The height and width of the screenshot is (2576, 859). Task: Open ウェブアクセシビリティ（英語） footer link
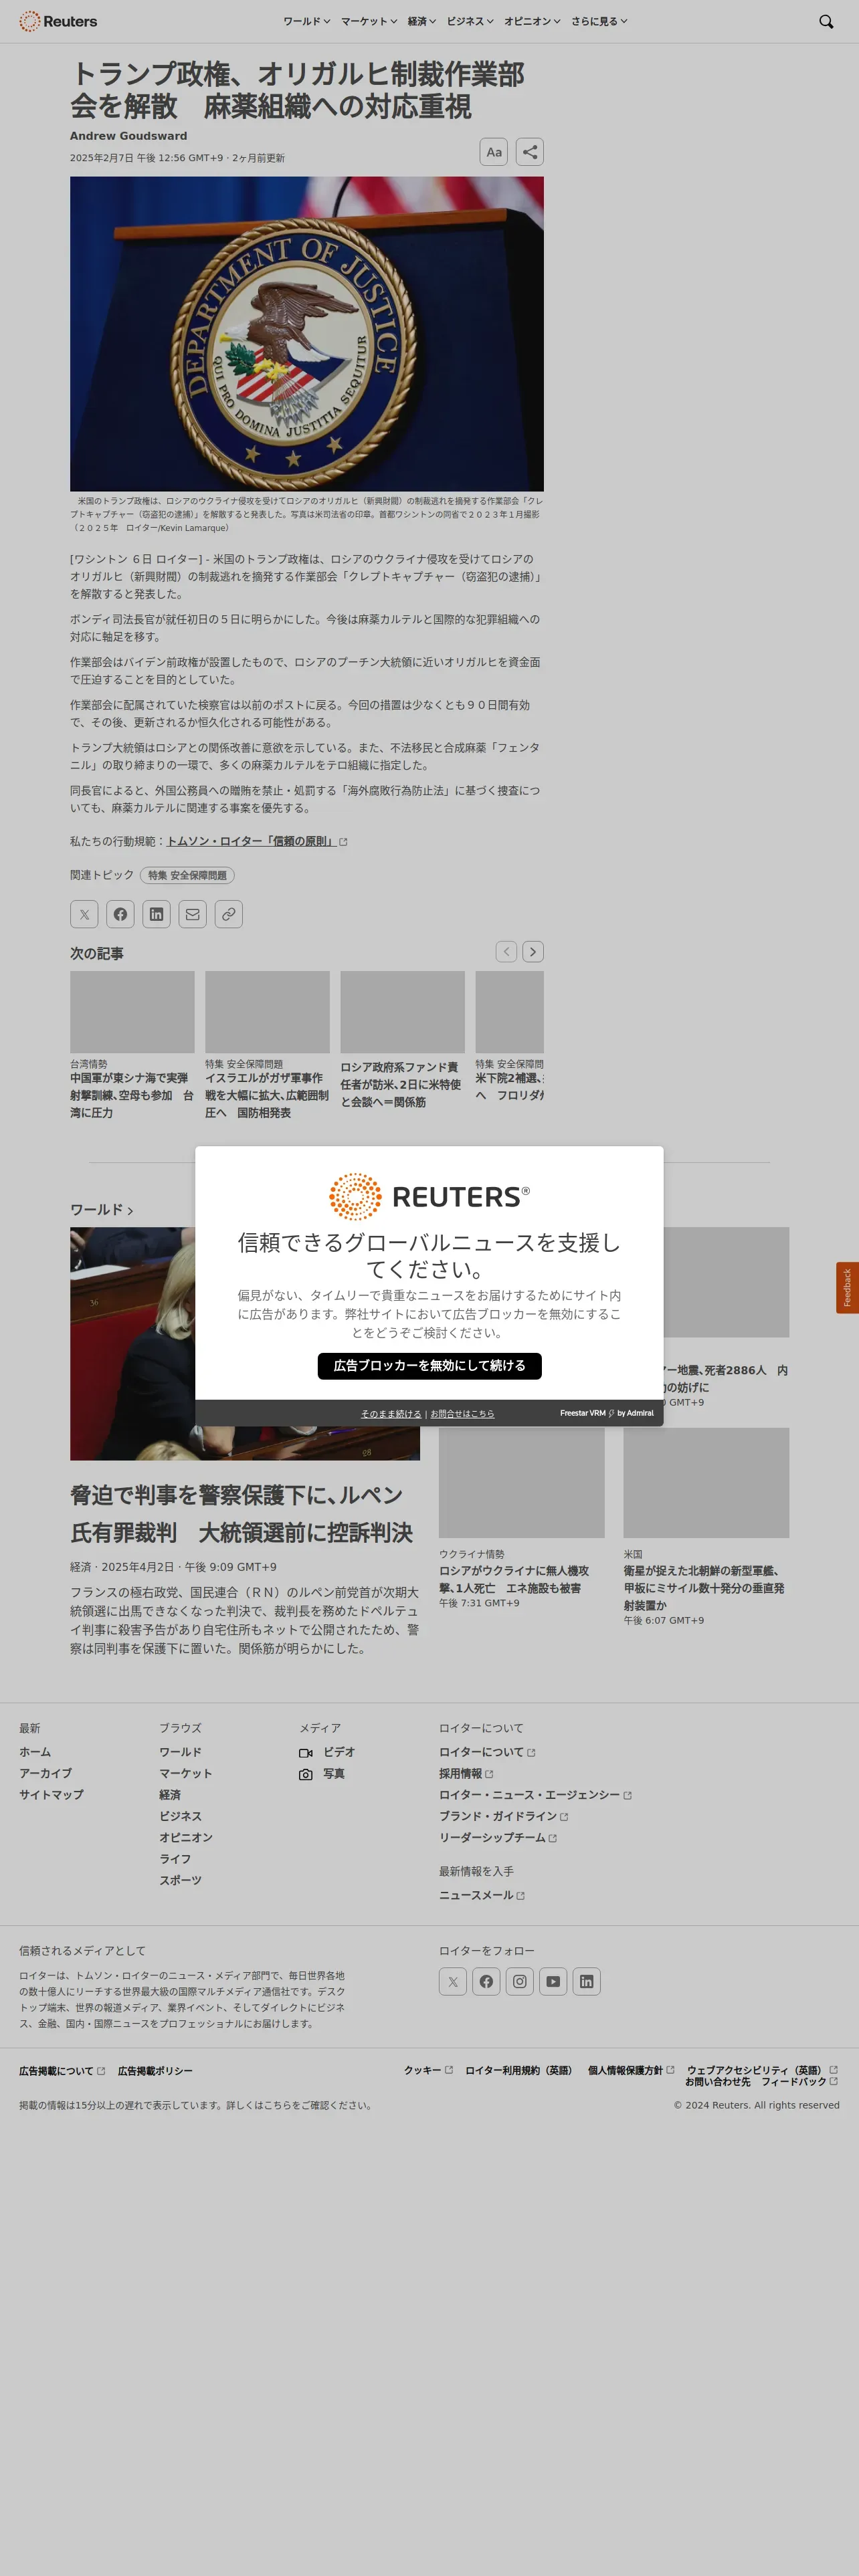(762, 2070)
